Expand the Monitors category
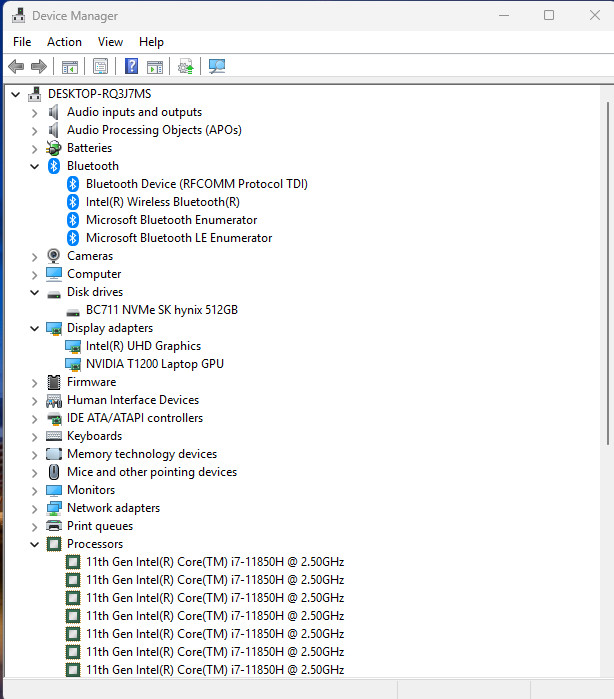The image size is (614, 699). tap(34, 491)
